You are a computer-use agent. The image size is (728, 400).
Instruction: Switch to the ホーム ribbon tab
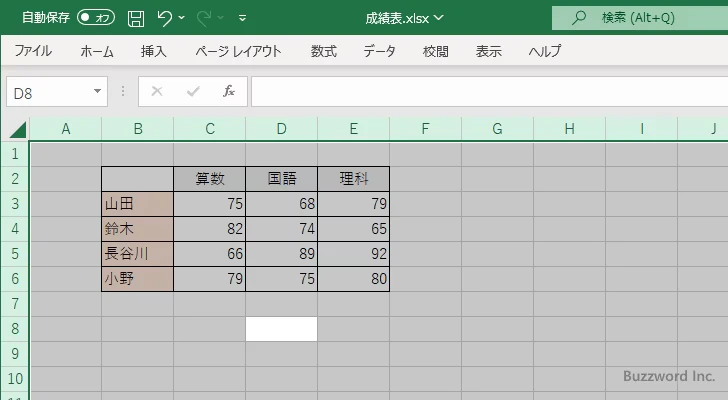97,51
